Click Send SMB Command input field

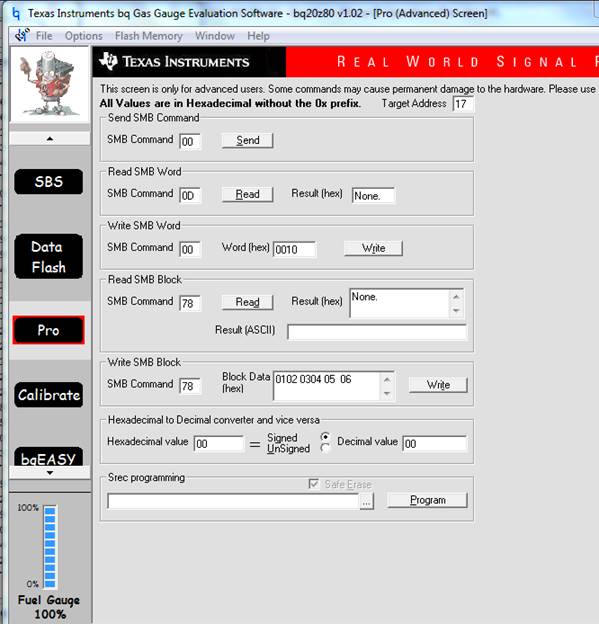(x=190, y=142)
